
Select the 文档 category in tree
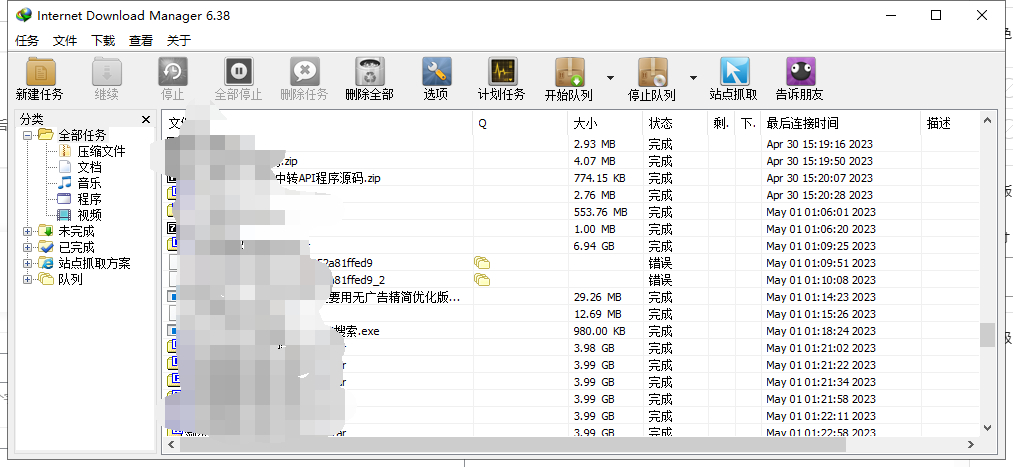[x=89, y=167]
